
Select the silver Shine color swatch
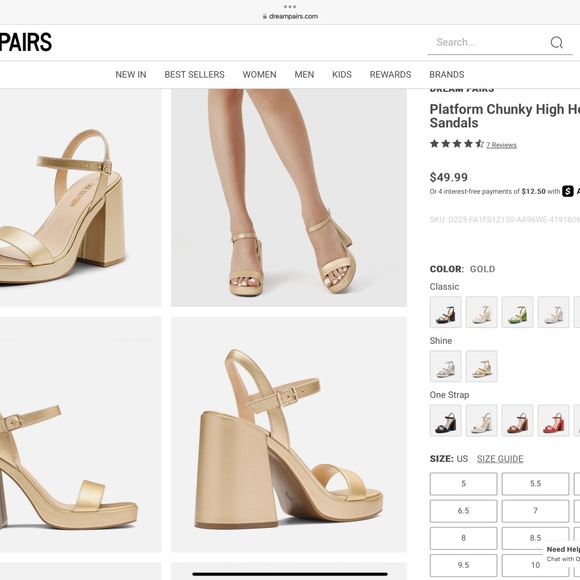click(x=445, y=366)
